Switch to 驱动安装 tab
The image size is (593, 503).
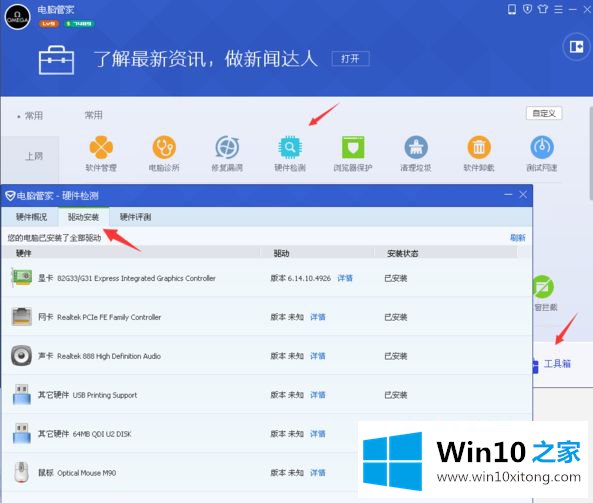(83, 217)
